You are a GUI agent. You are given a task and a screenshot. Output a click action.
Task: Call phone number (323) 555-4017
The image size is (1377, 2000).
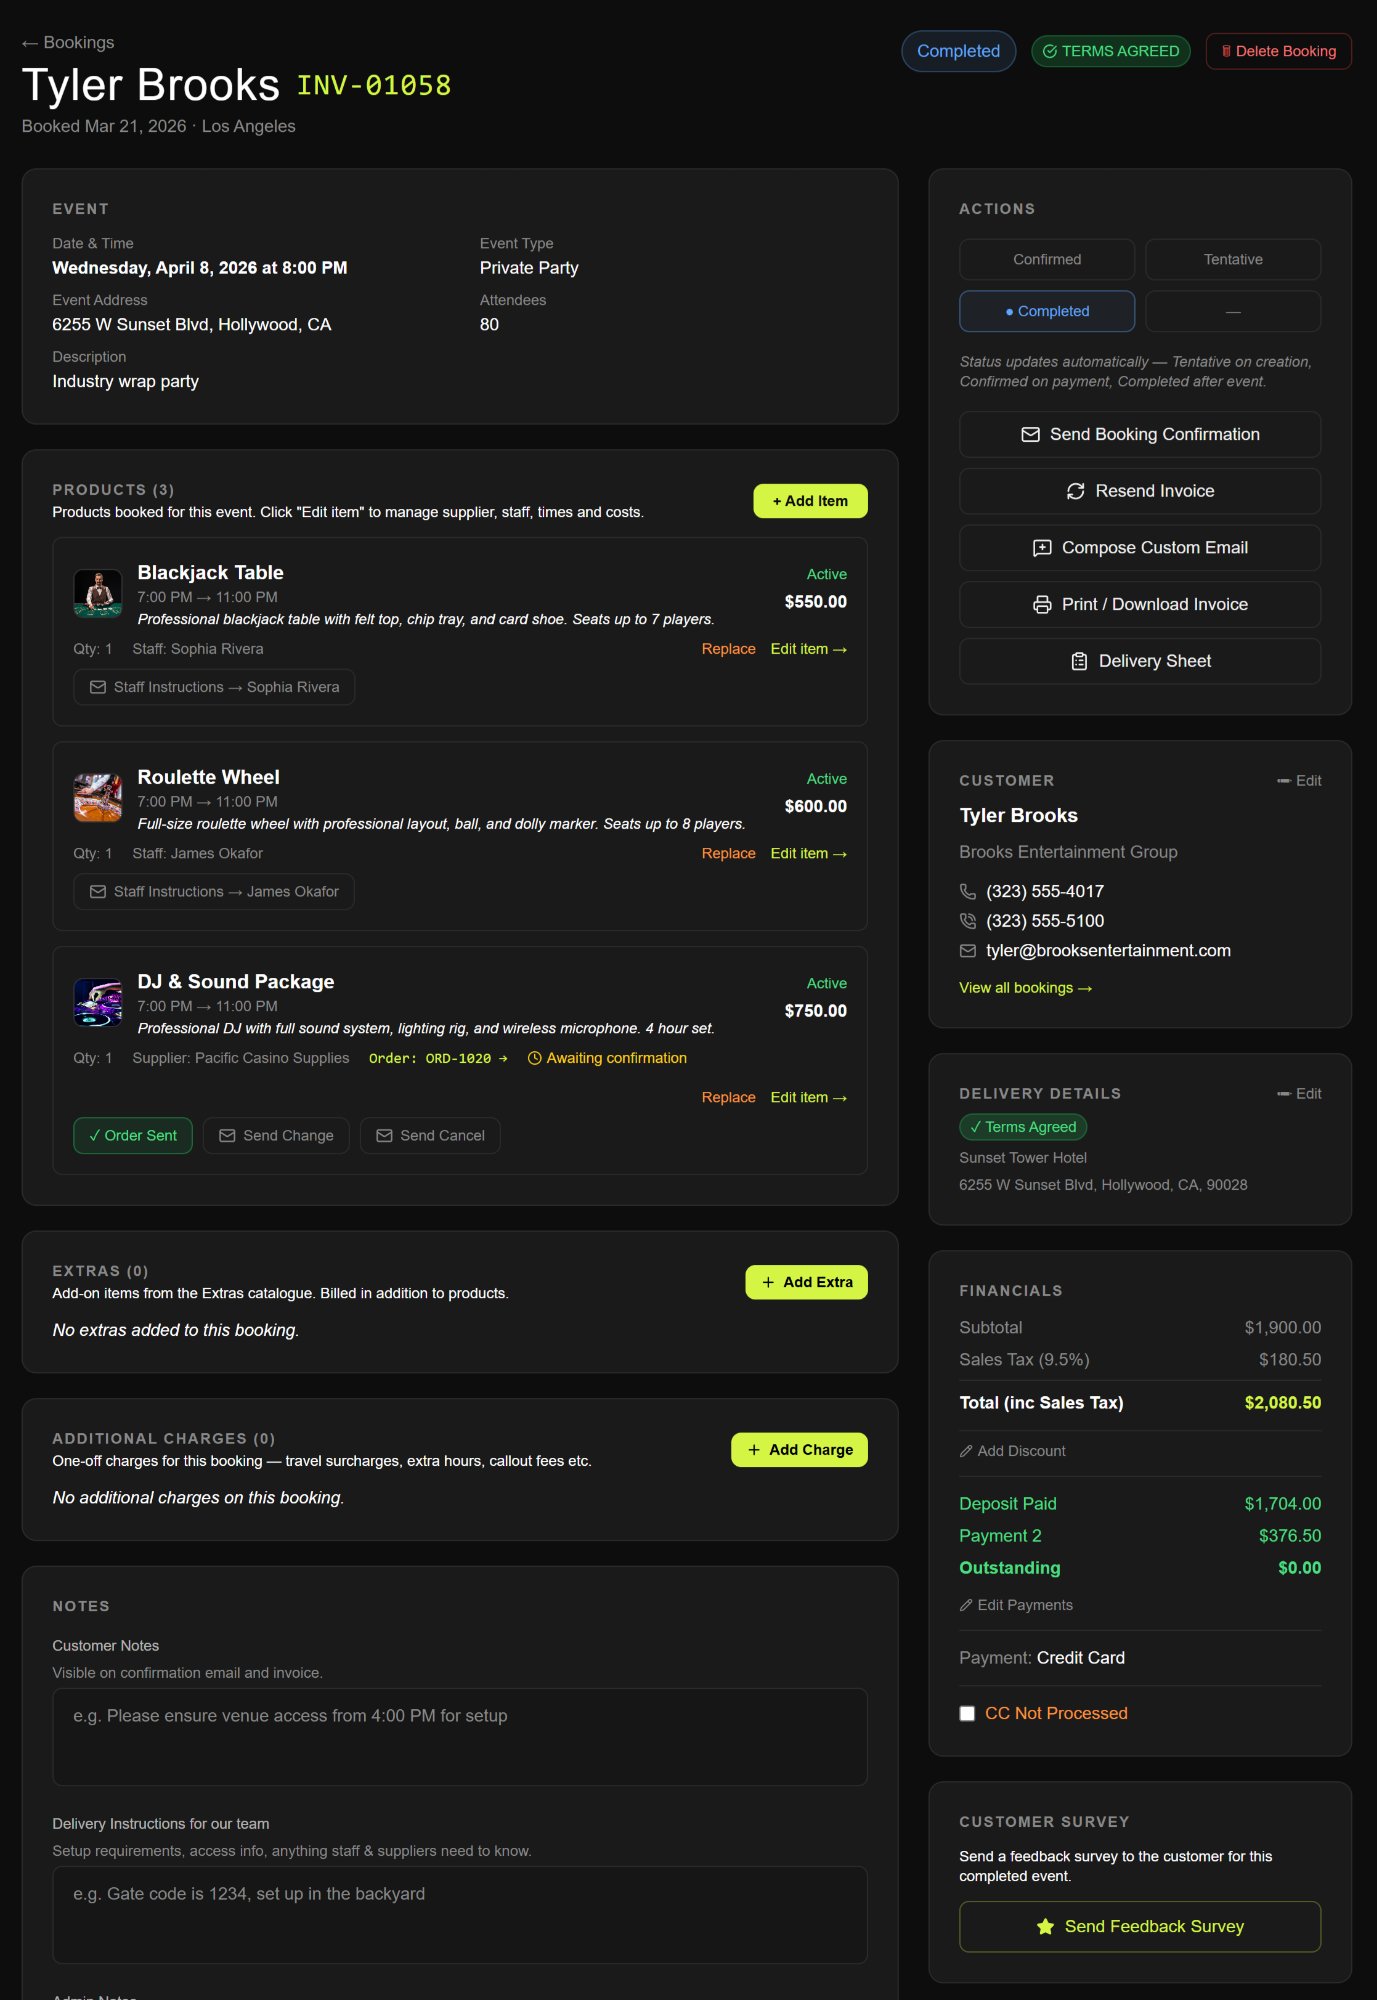(x=1045, y=891)
